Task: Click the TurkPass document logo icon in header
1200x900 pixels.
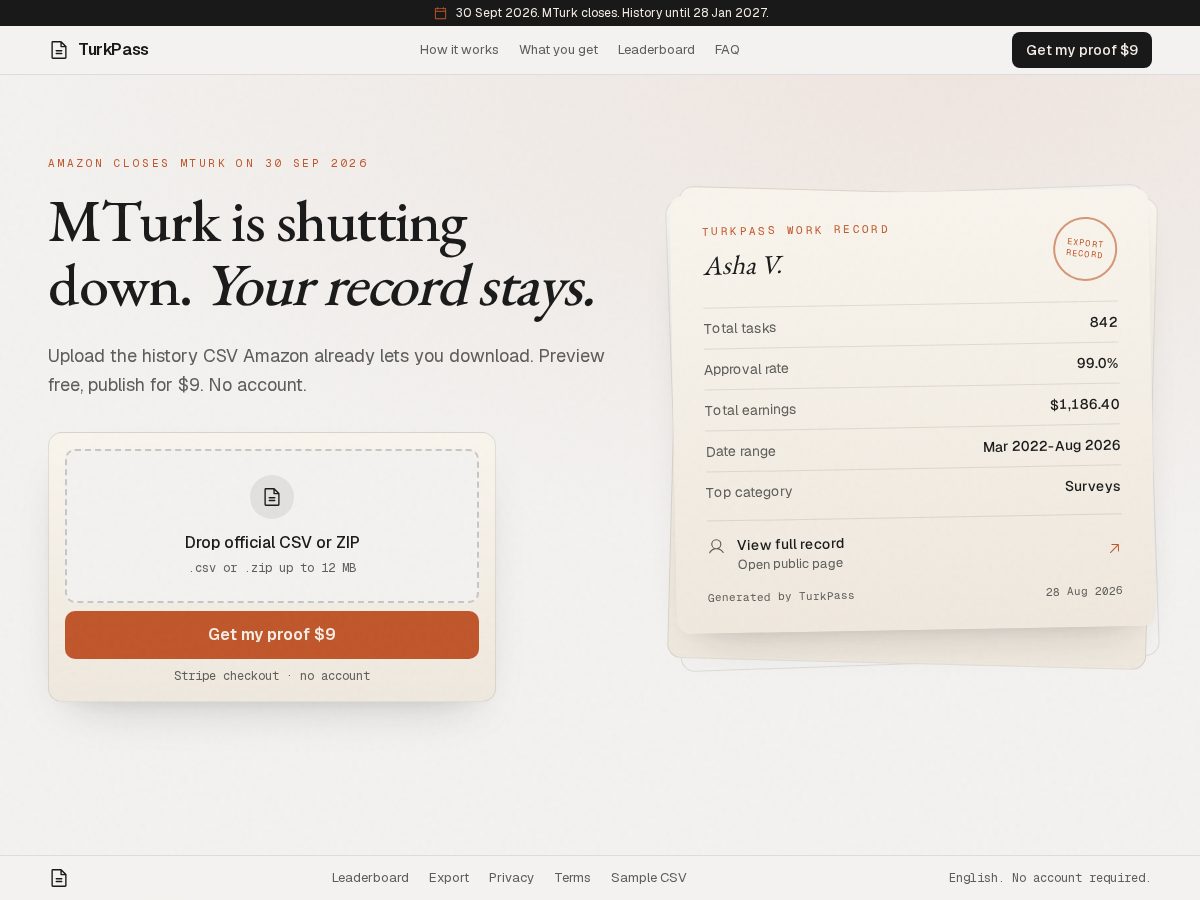Action: tap(59, 50)
